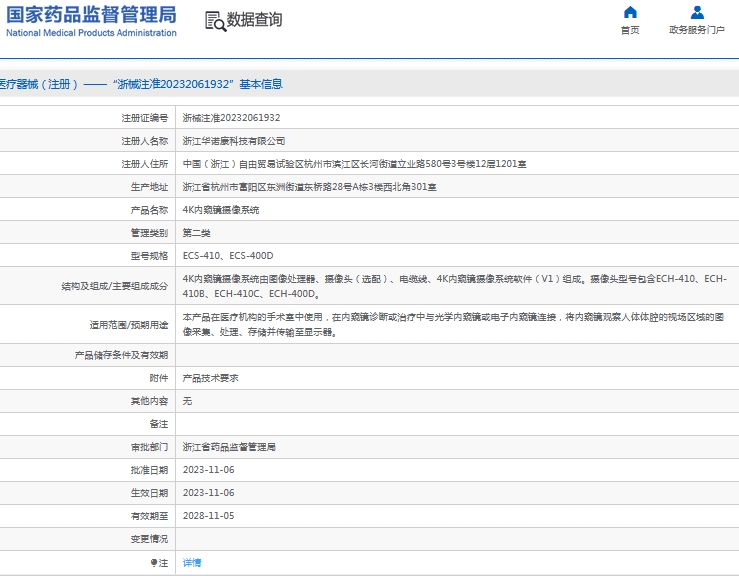Click the 变更情况 label
The width and height of the screenshot is (739, 576).
[x=149, y=539]
